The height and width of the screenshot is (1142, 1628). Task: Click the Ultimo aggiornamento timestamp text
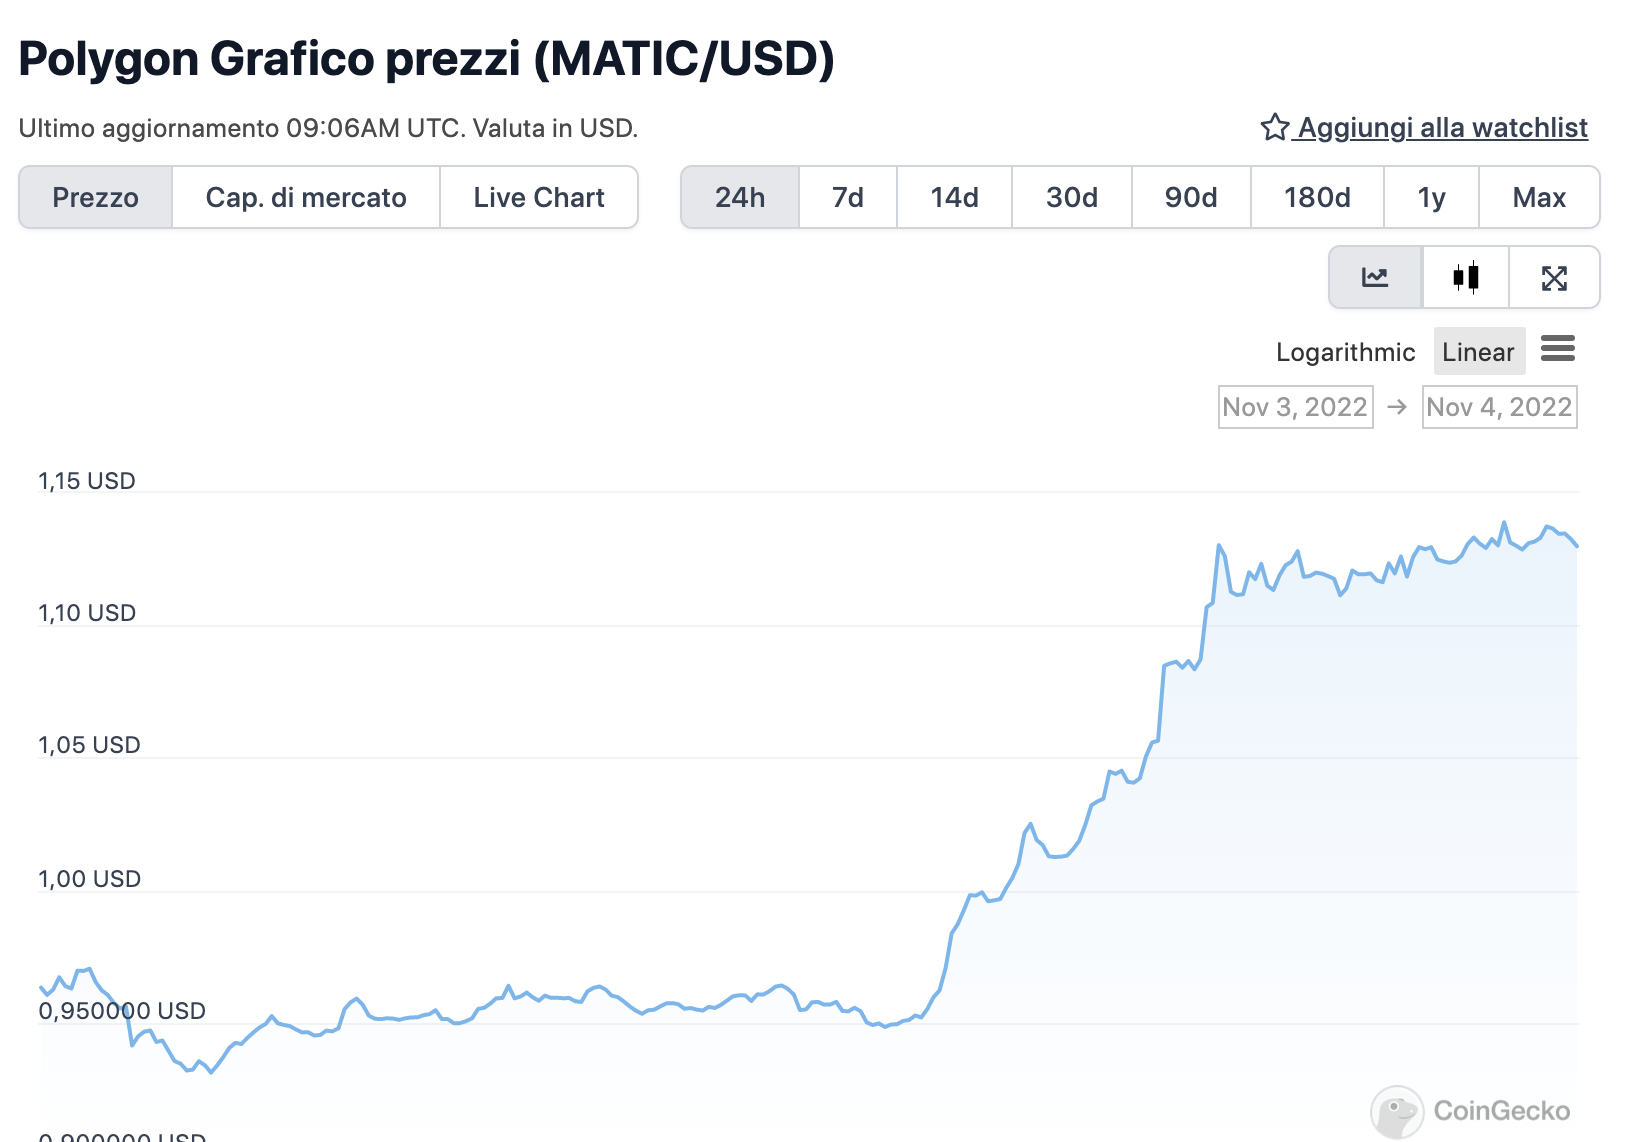pos(328,128)
